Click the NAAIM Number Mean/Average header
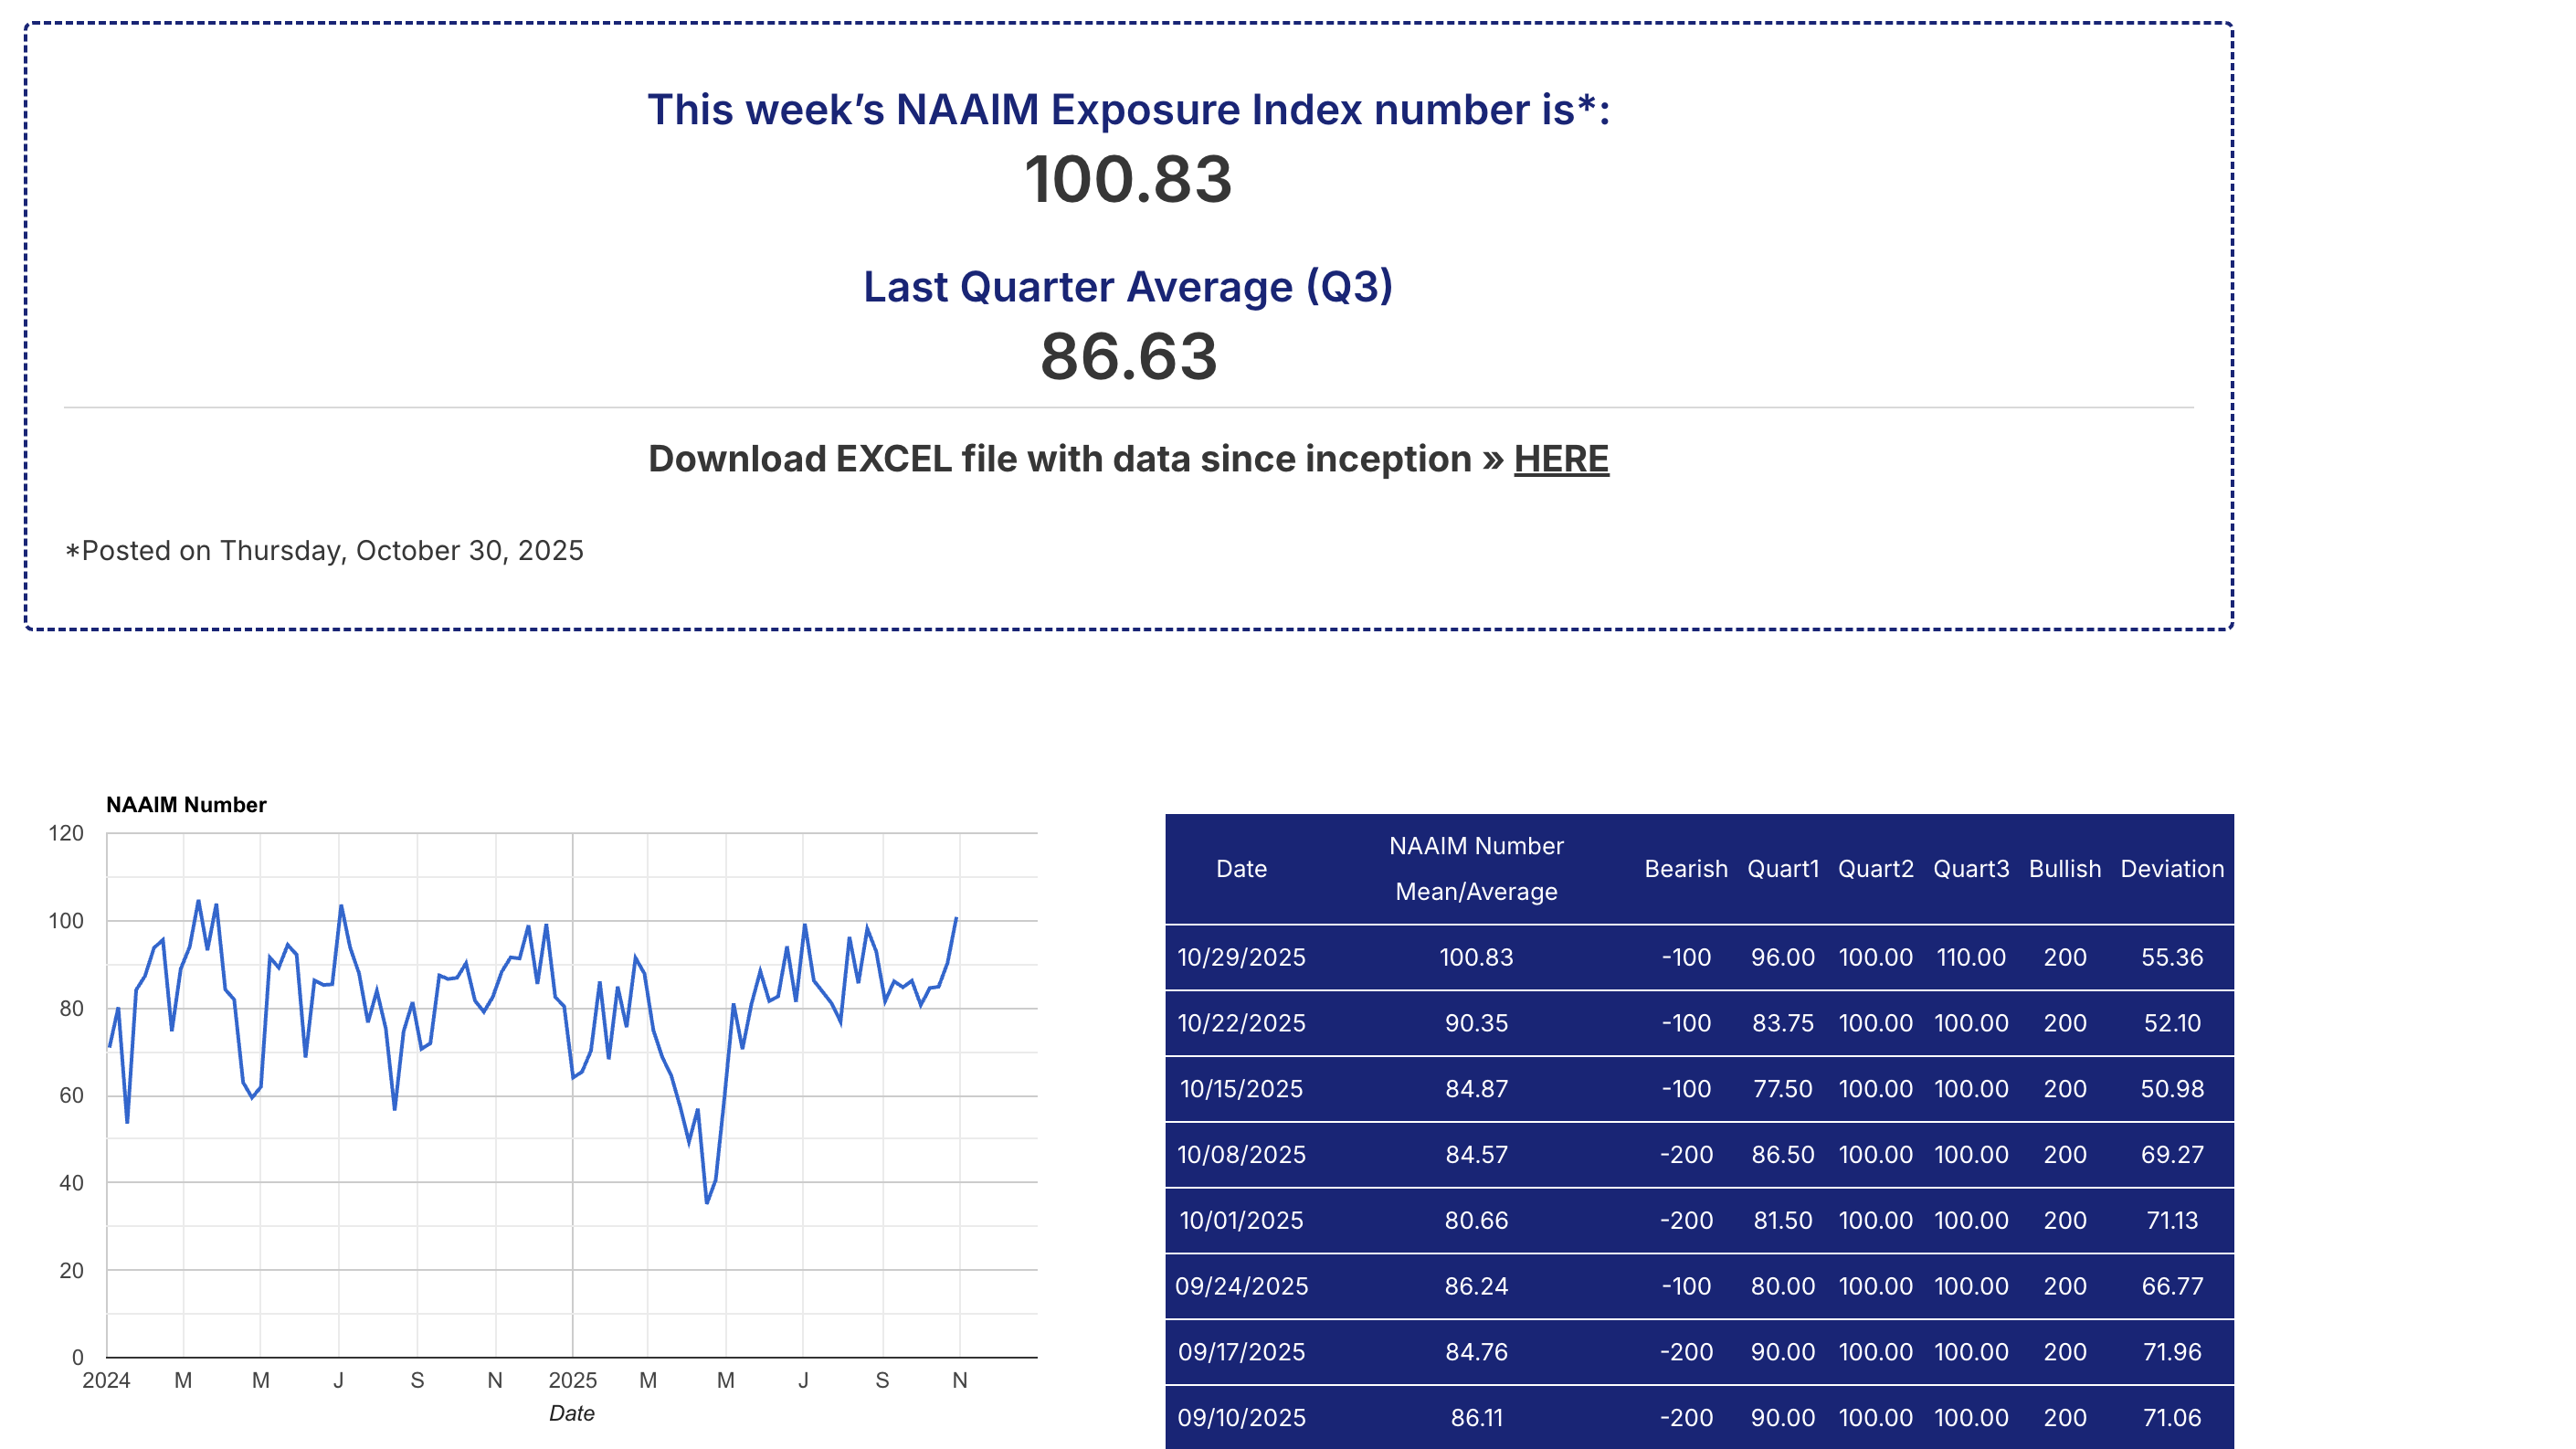2576x1449 pixels. [1476, 868]
